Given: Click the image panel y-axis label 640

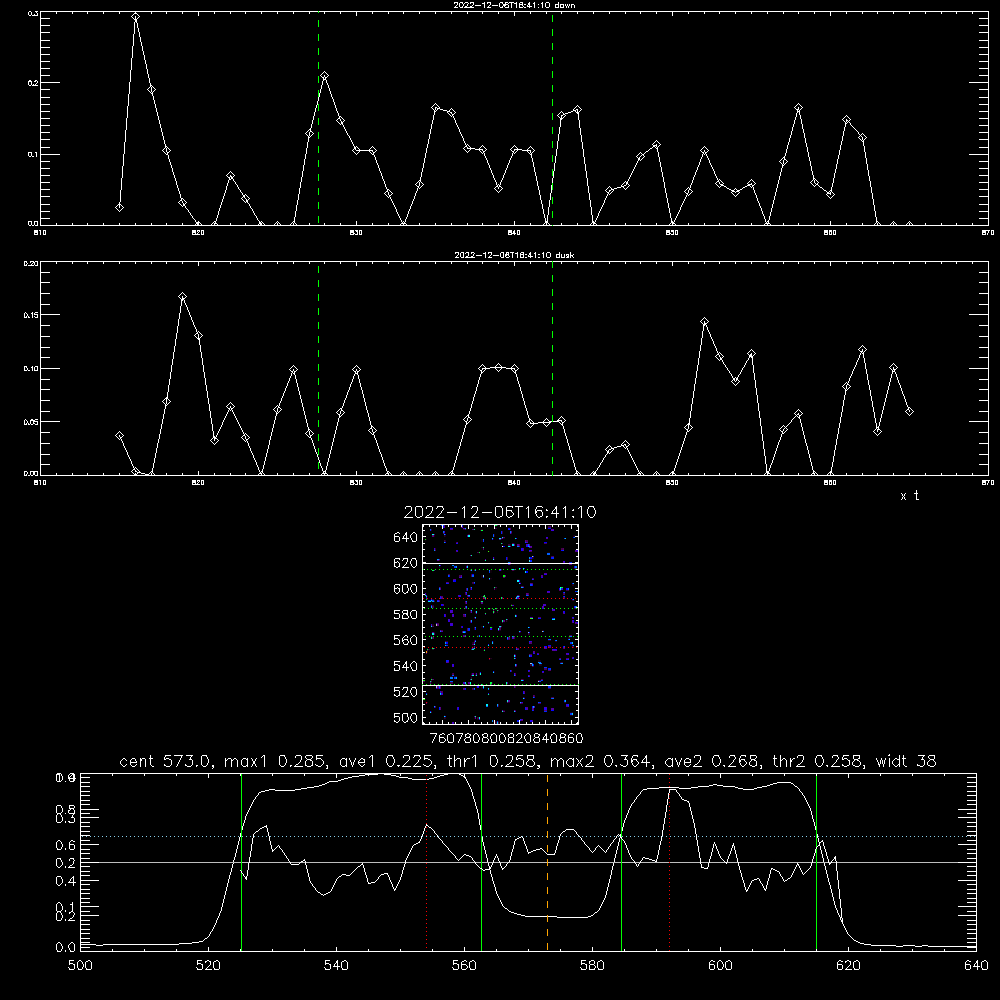Looking at the screenshot, I should (406, 538).
